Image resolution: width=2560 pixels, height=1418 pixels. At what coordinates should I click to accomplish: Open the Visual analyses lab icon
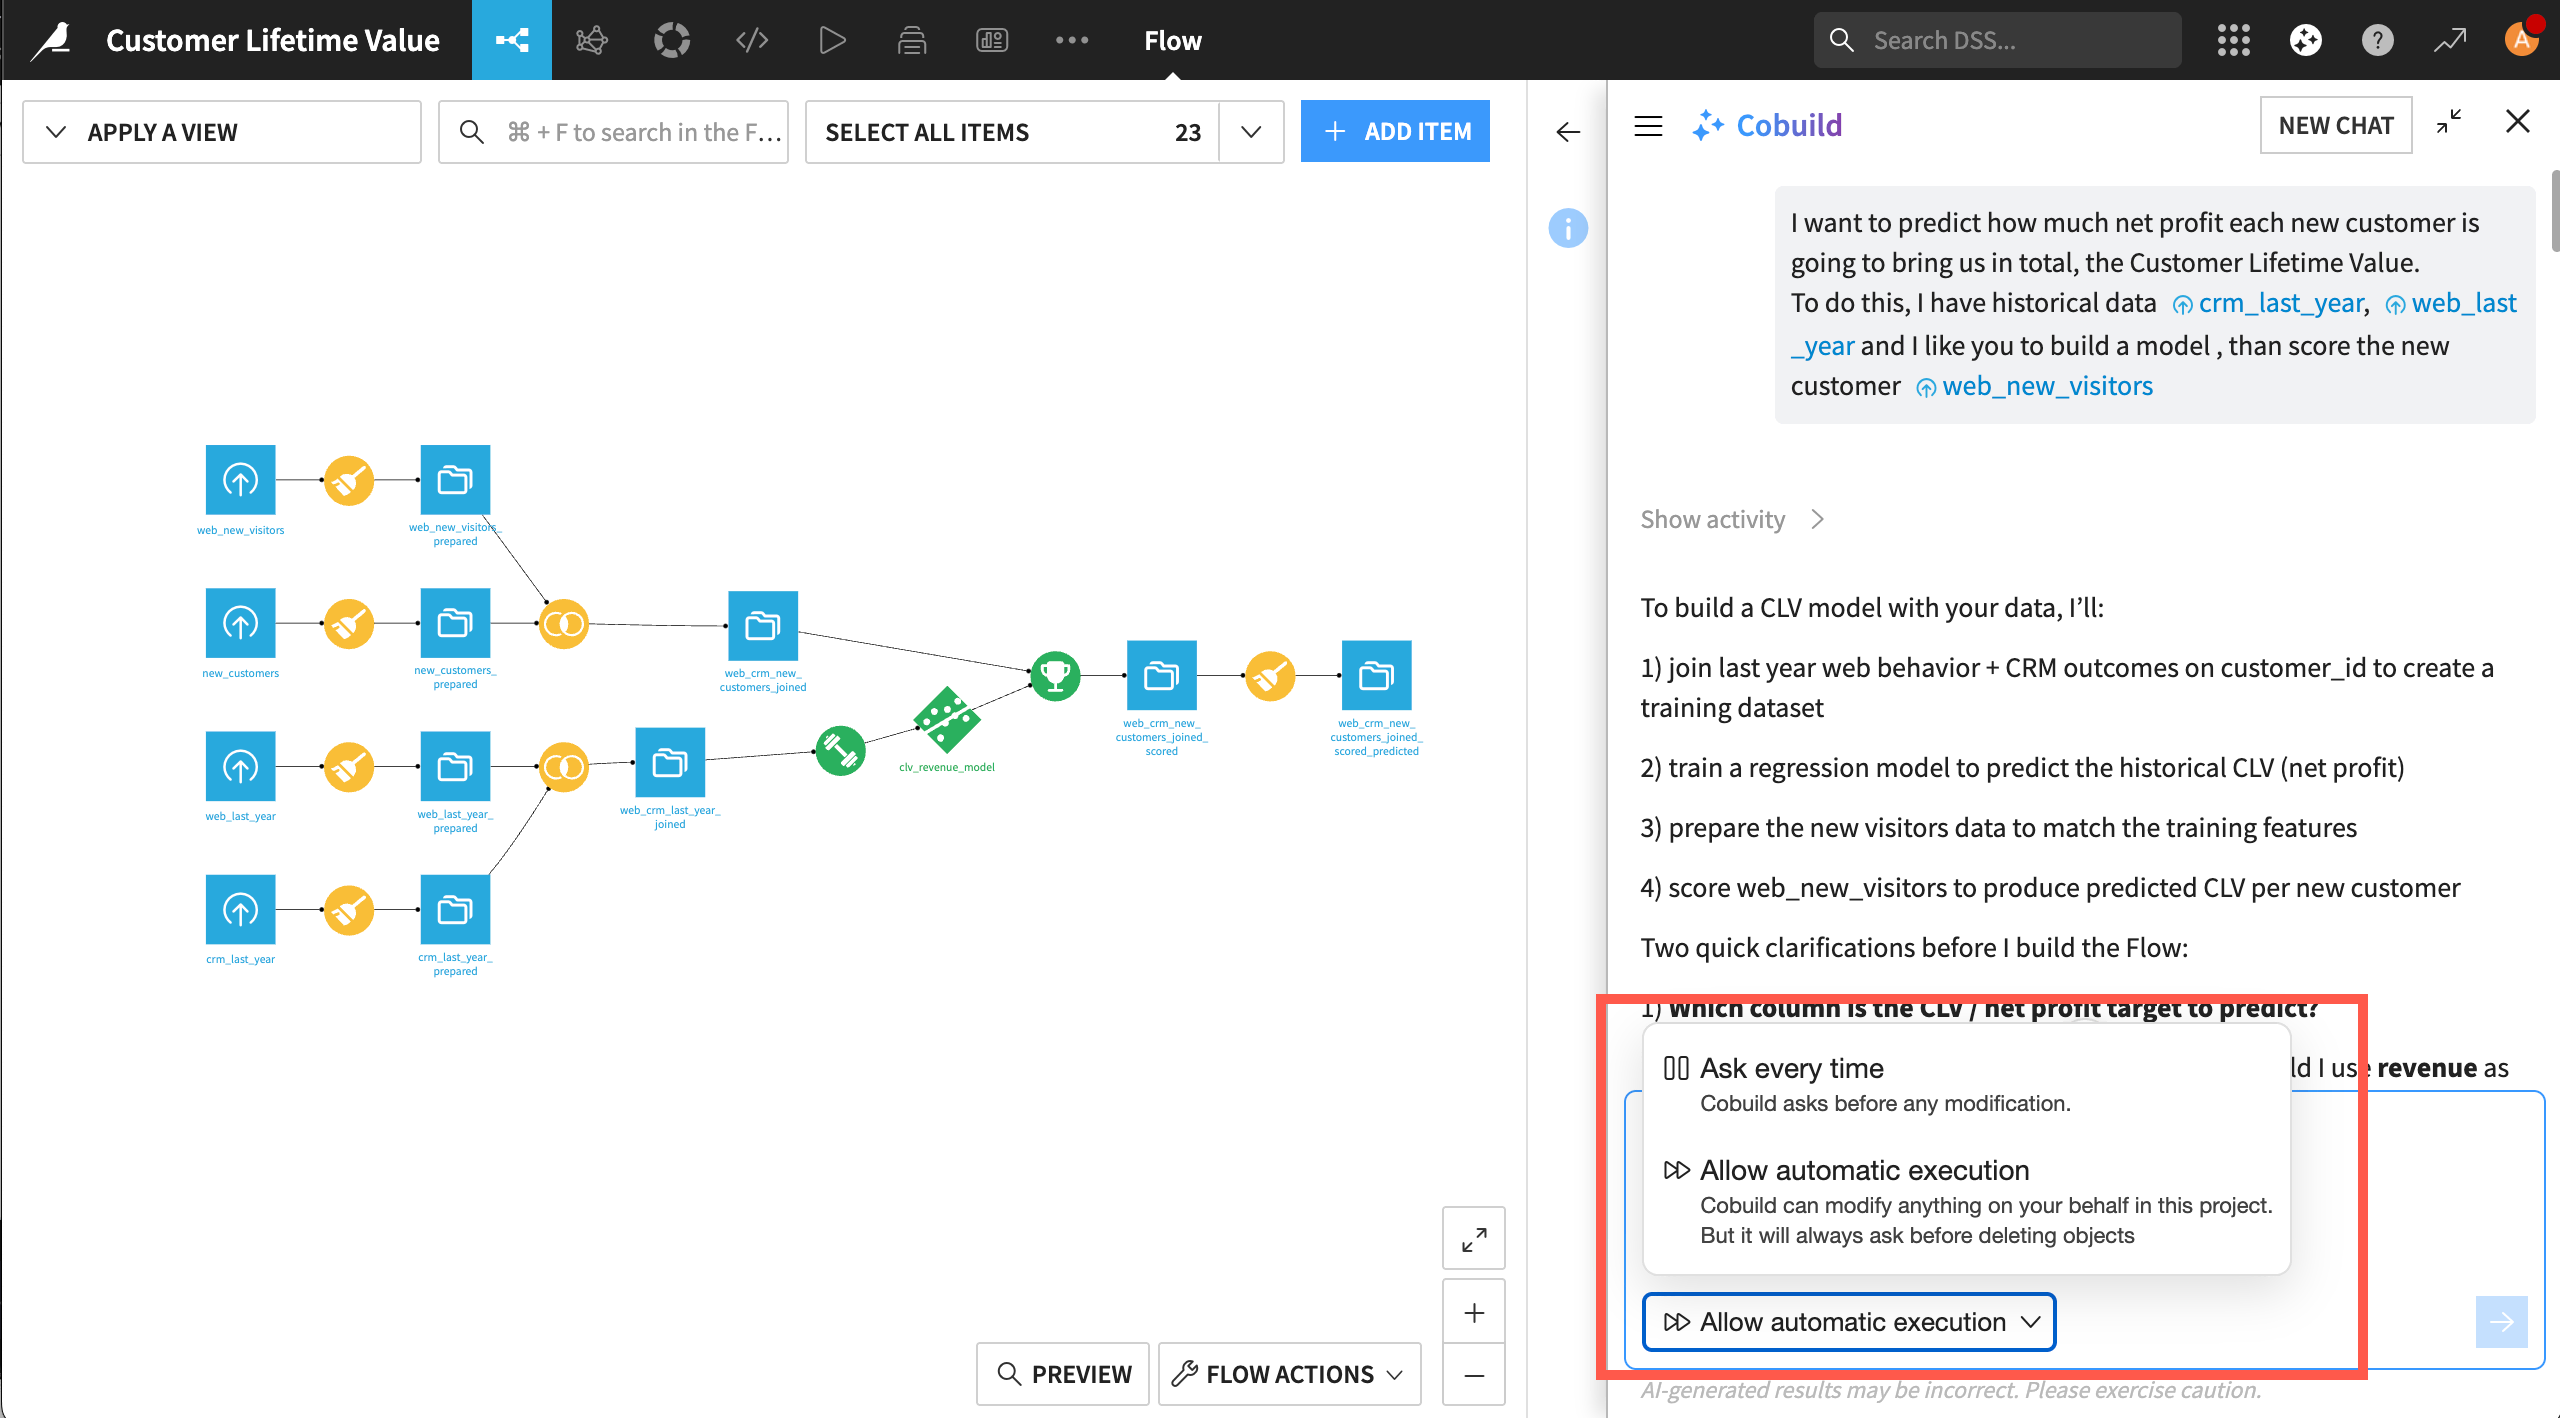[591, 40]
